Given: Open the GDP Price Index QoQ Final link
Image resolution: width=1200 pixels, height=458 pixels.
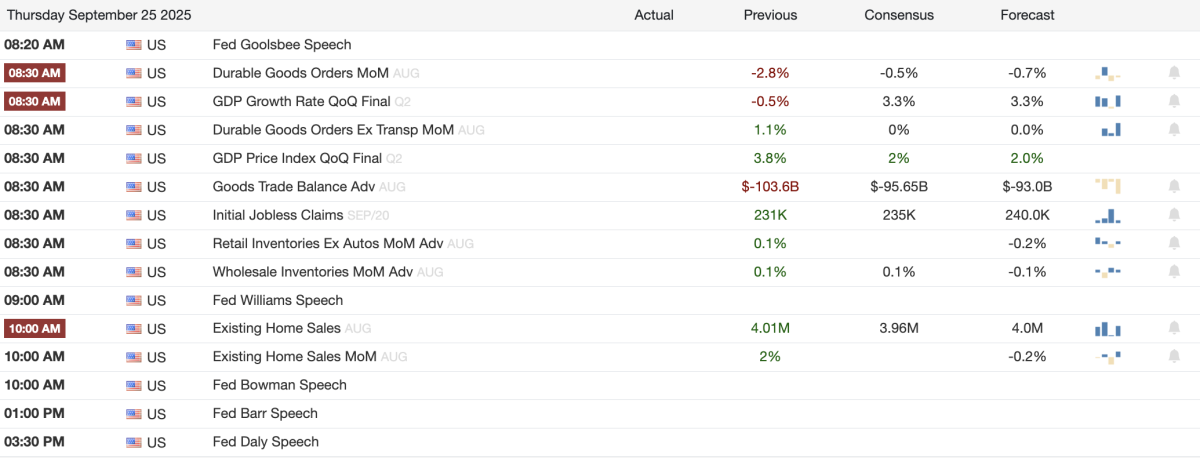Looking at the screenshot, I should coord(298,158).
